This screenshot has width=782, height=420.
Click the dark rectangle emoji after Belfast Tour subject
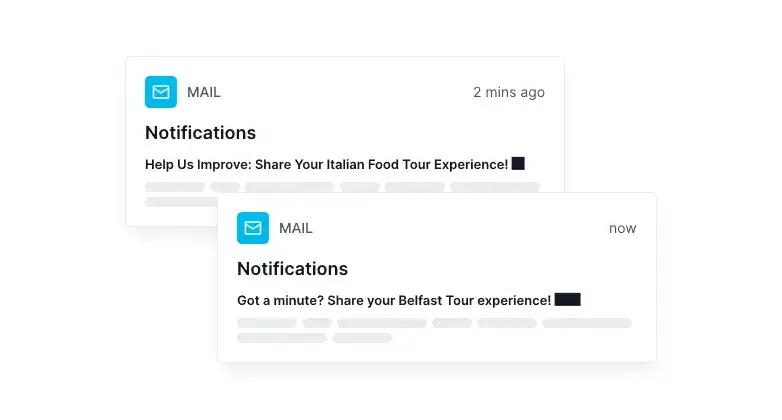coord(568,299)
